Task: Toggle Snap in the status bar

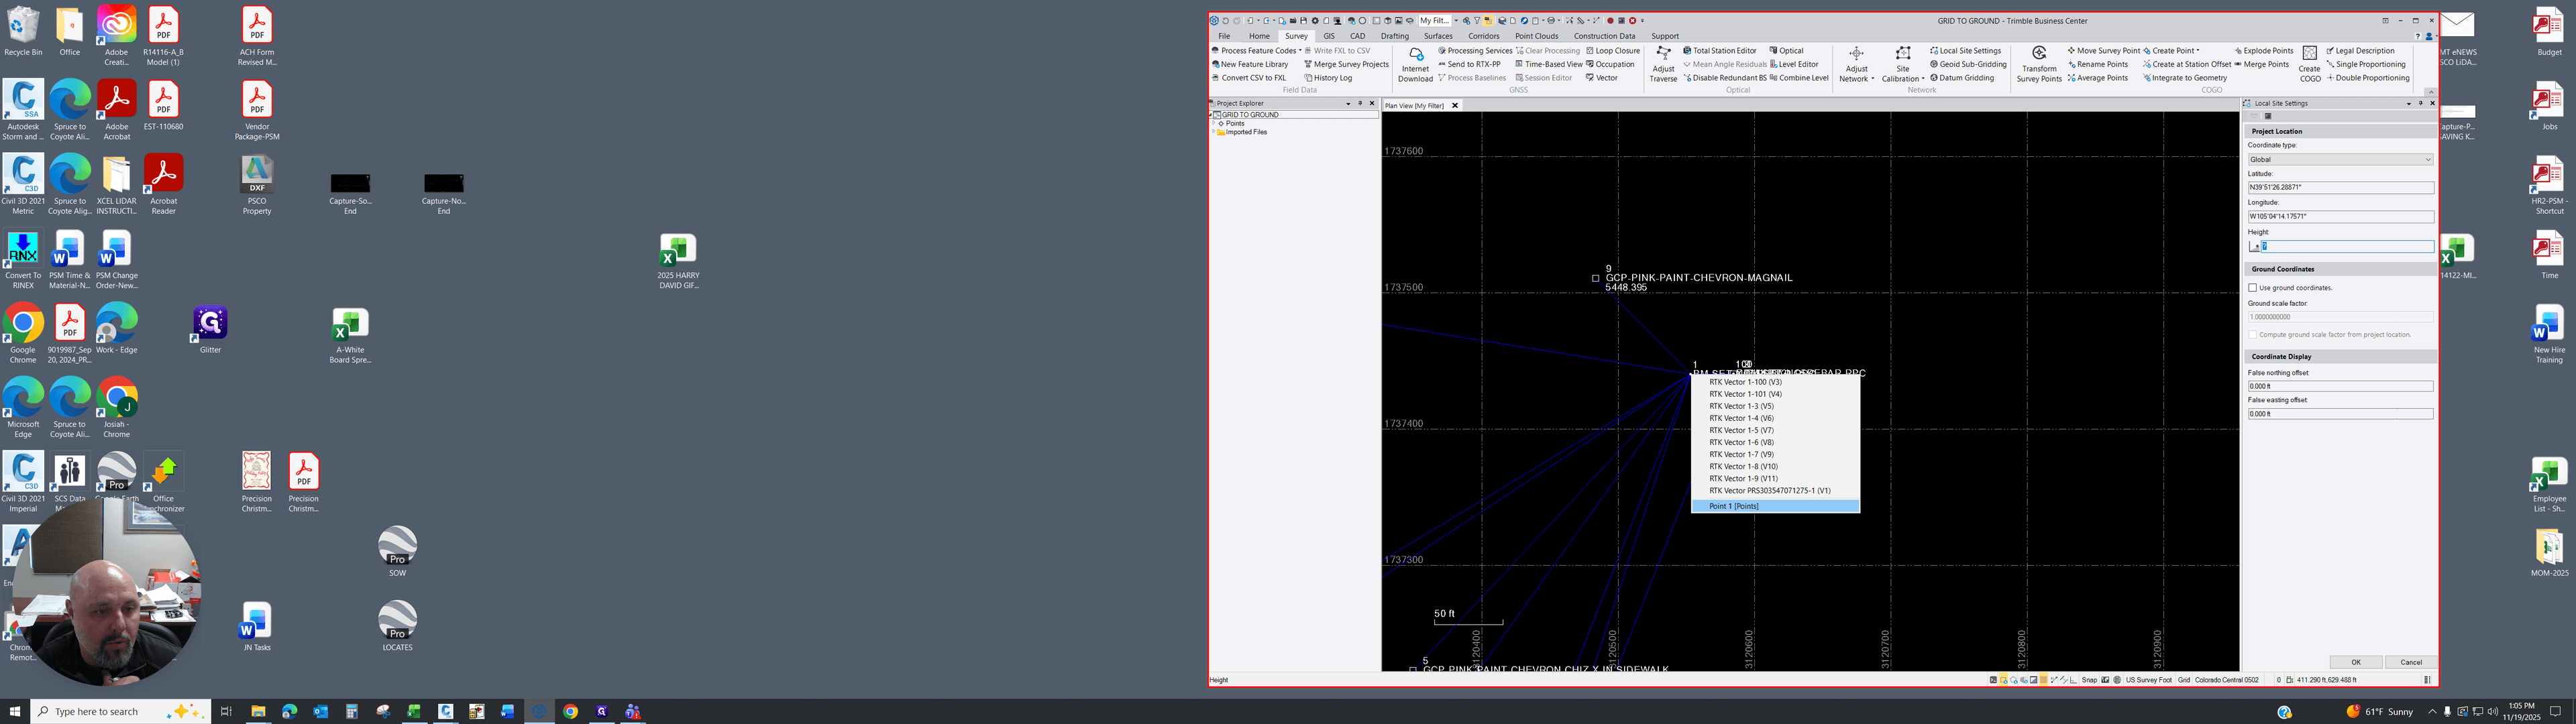Action: [x=2089, y=680]
